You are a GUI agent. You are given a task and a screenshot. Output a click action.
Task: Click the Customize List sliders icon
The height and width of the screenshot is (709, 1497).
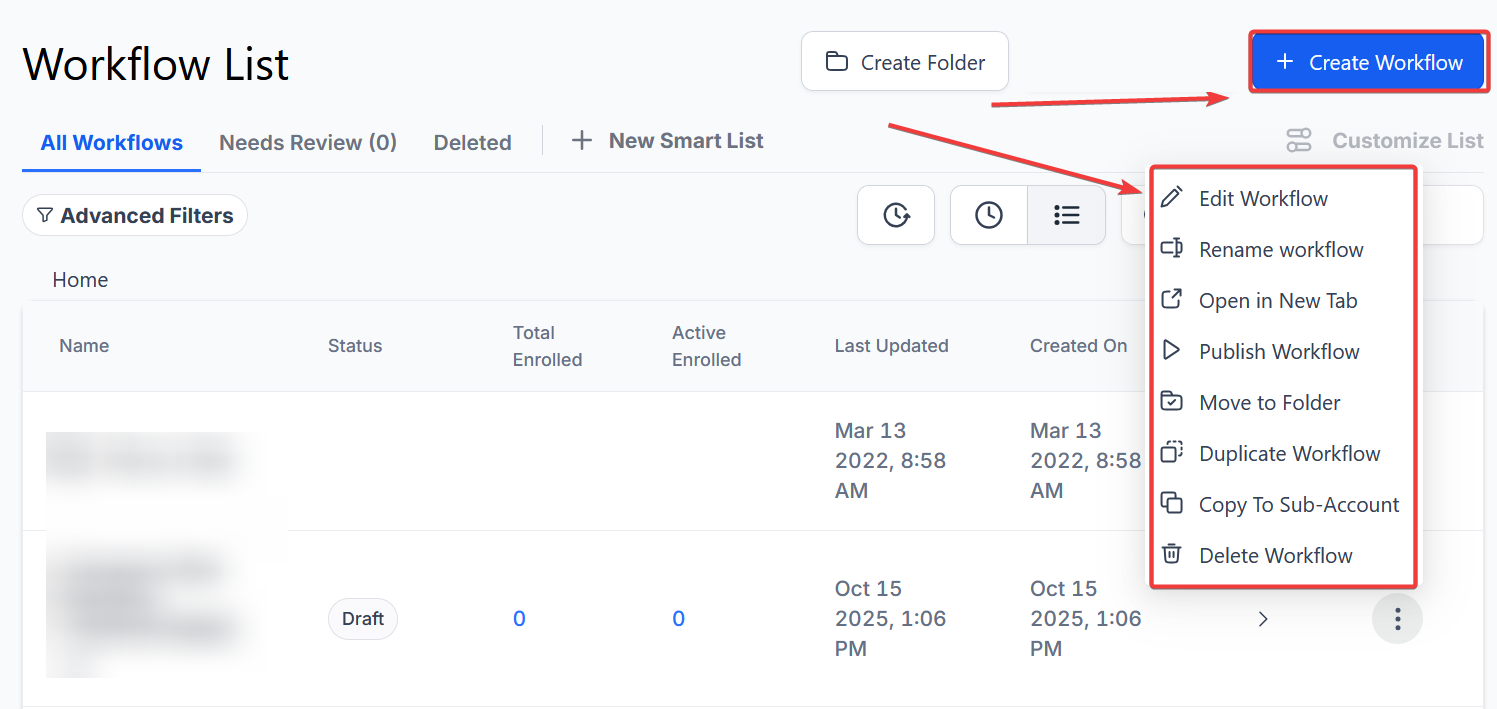pos(1299,141)
